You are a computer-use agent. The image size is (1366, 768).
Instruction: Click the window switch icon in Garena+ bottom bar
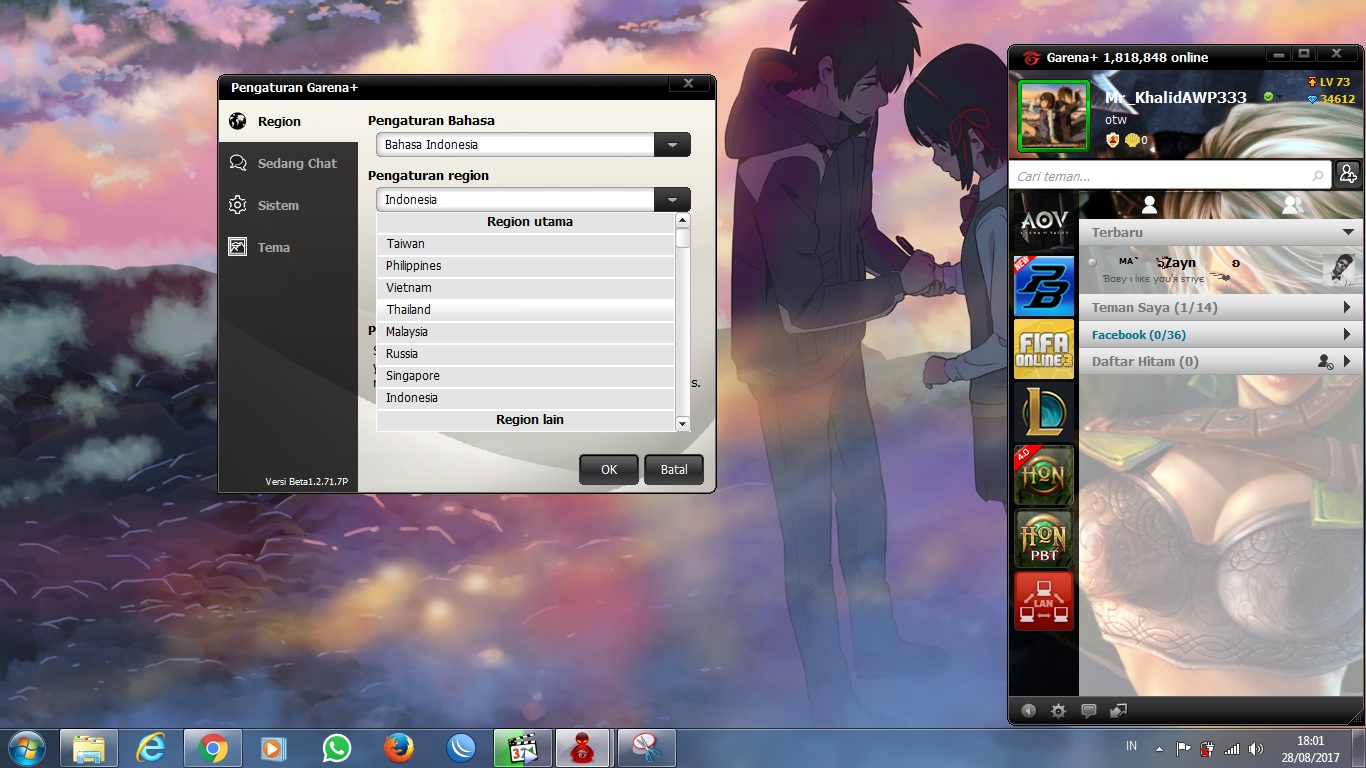[x=1118, y=711]
